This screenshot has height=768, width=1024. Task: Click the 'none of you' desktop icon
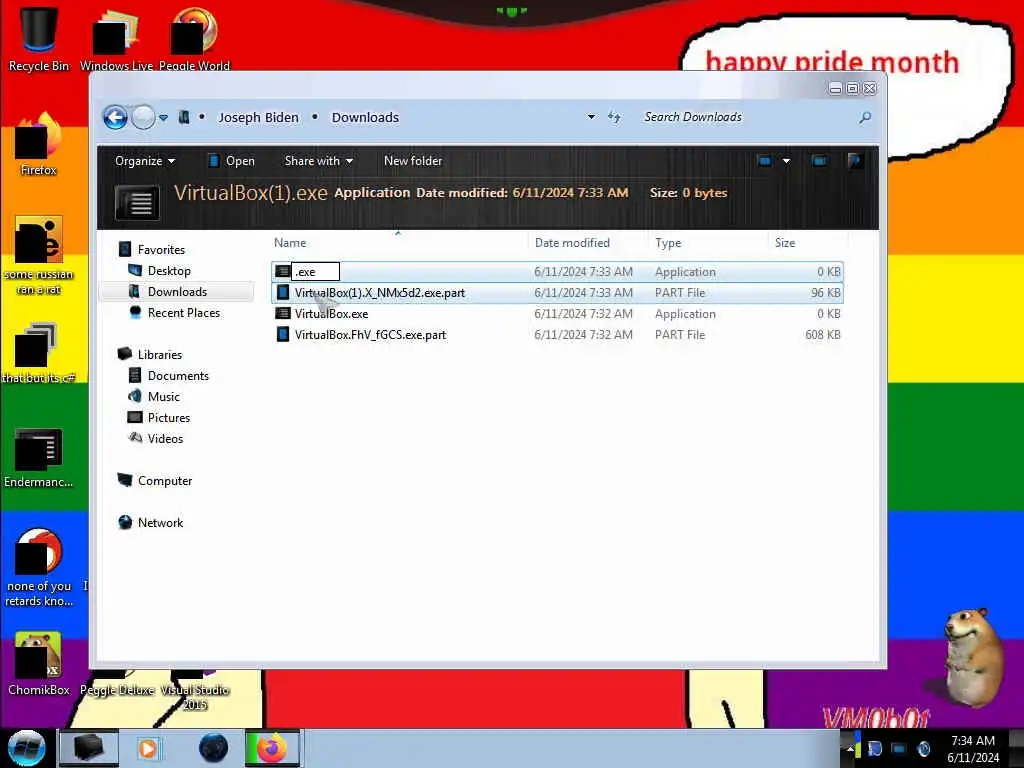tap(38, 567)
